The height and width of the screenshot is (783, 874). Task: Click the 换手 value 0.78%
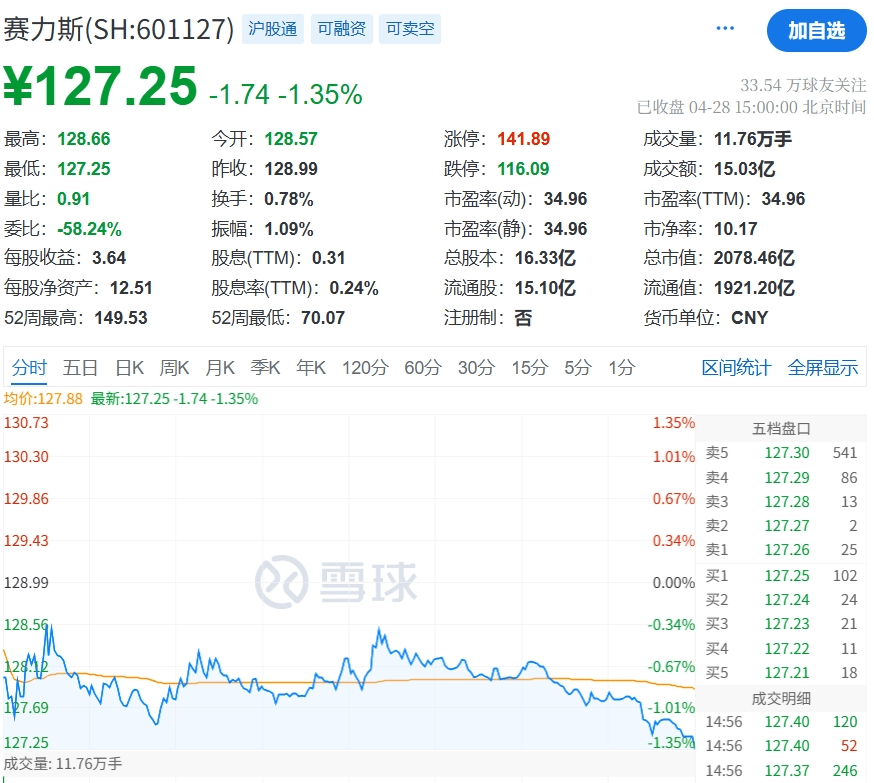pos(289,199)
